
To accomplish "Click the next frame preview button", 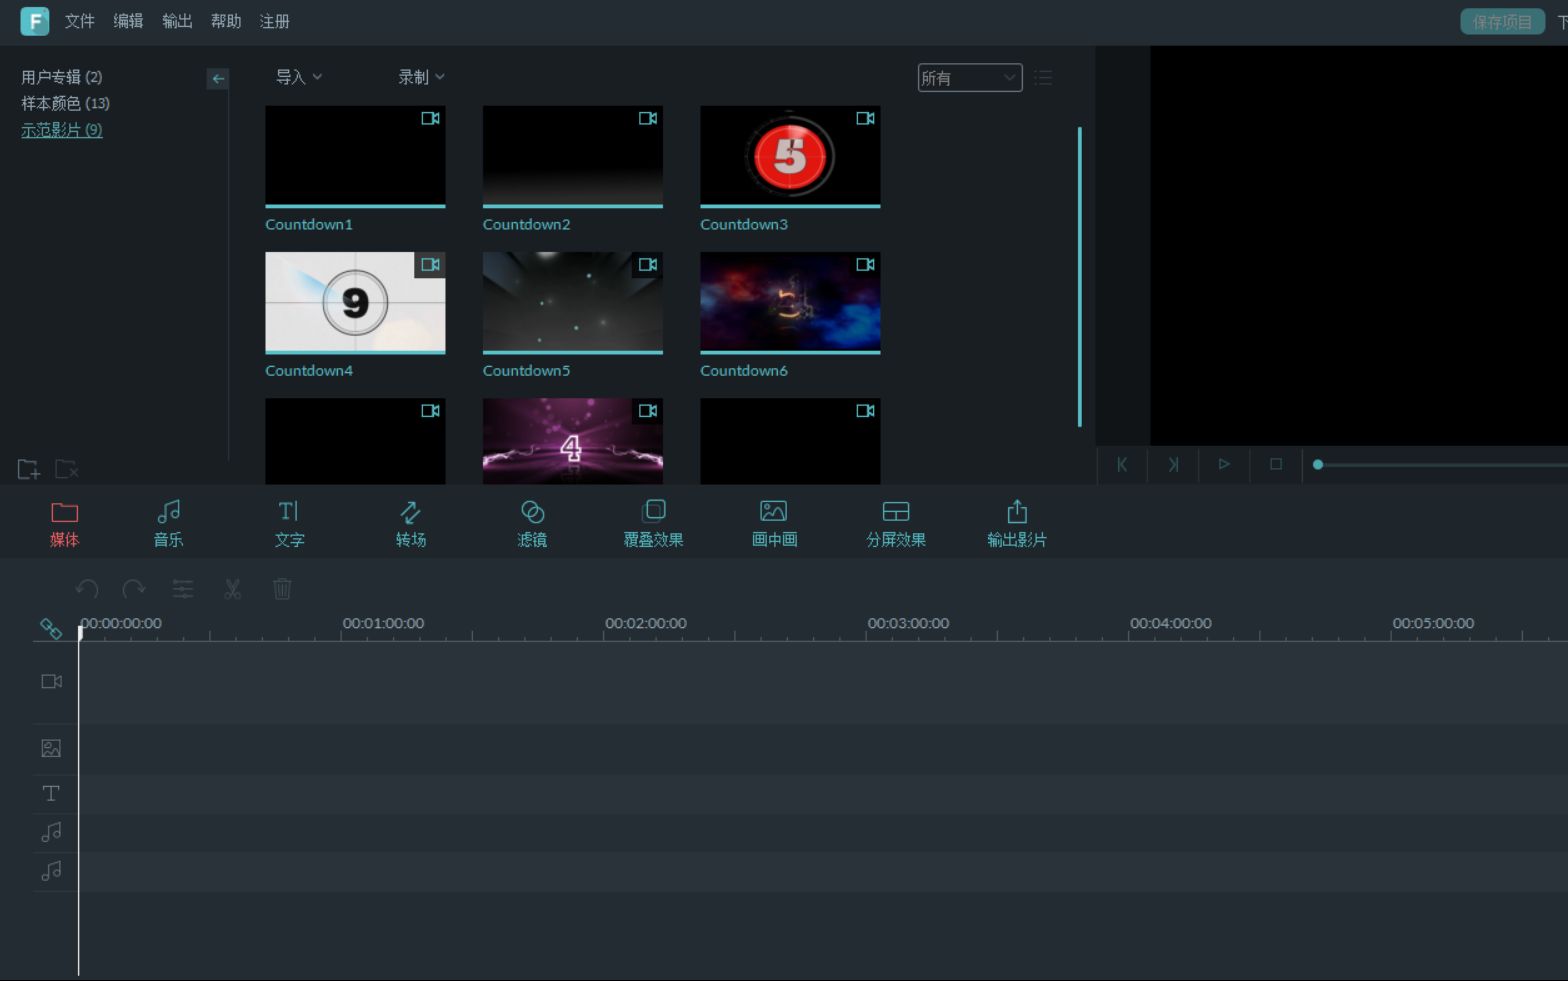I will pyautogui.click(x=1173, y=464).
